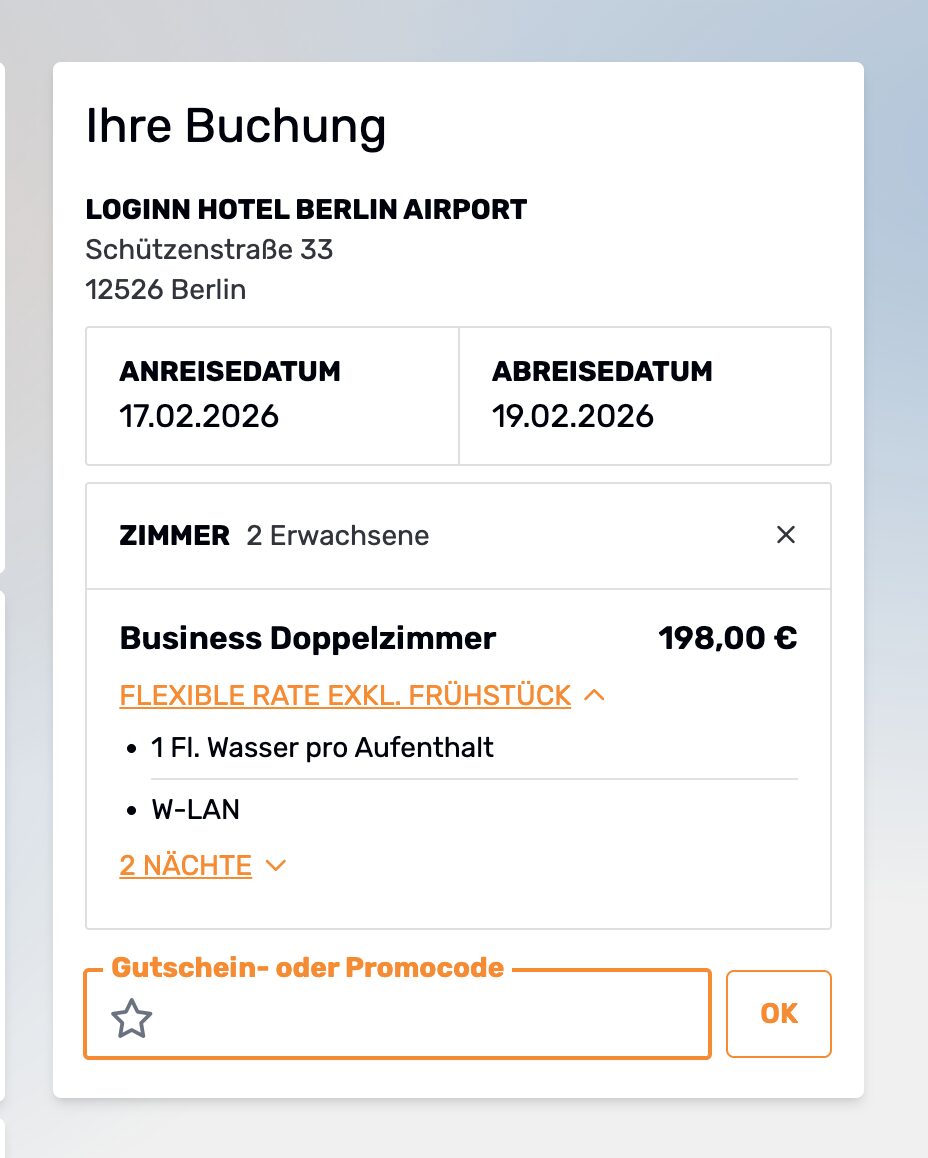Click the LOGINN HOTEL BERLIN AIRPORT name
Screen dimensions: 928x1158
[x=306, y=209]
